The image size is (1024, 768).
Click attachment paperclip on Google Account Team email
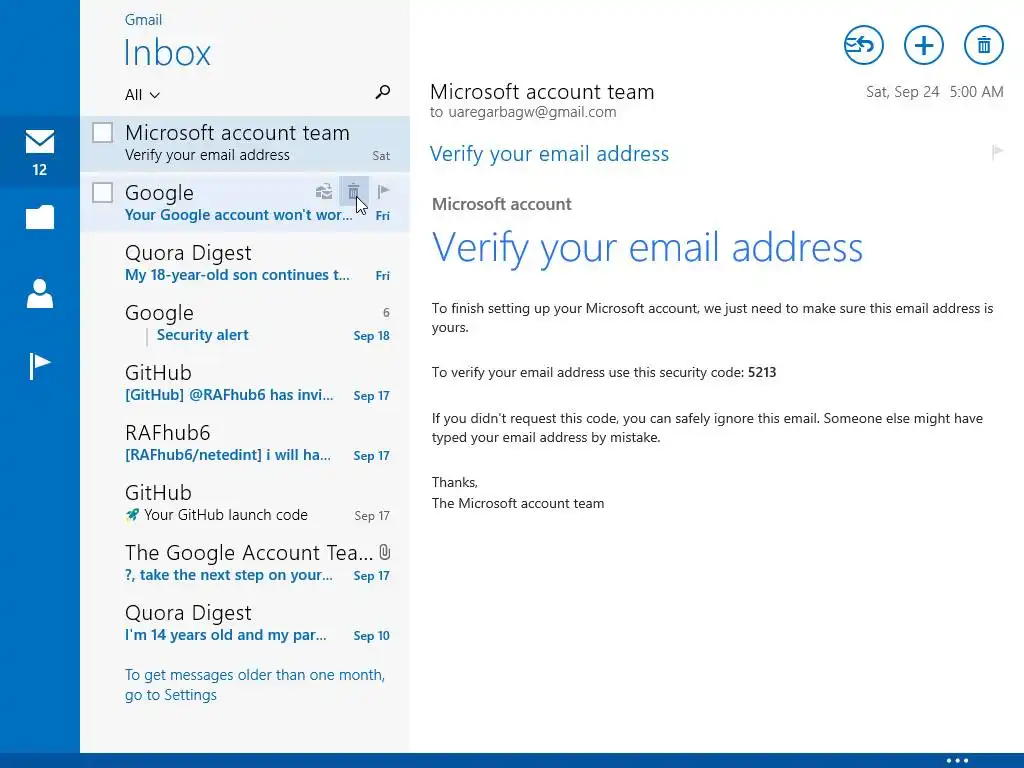(x=385, y=552)
